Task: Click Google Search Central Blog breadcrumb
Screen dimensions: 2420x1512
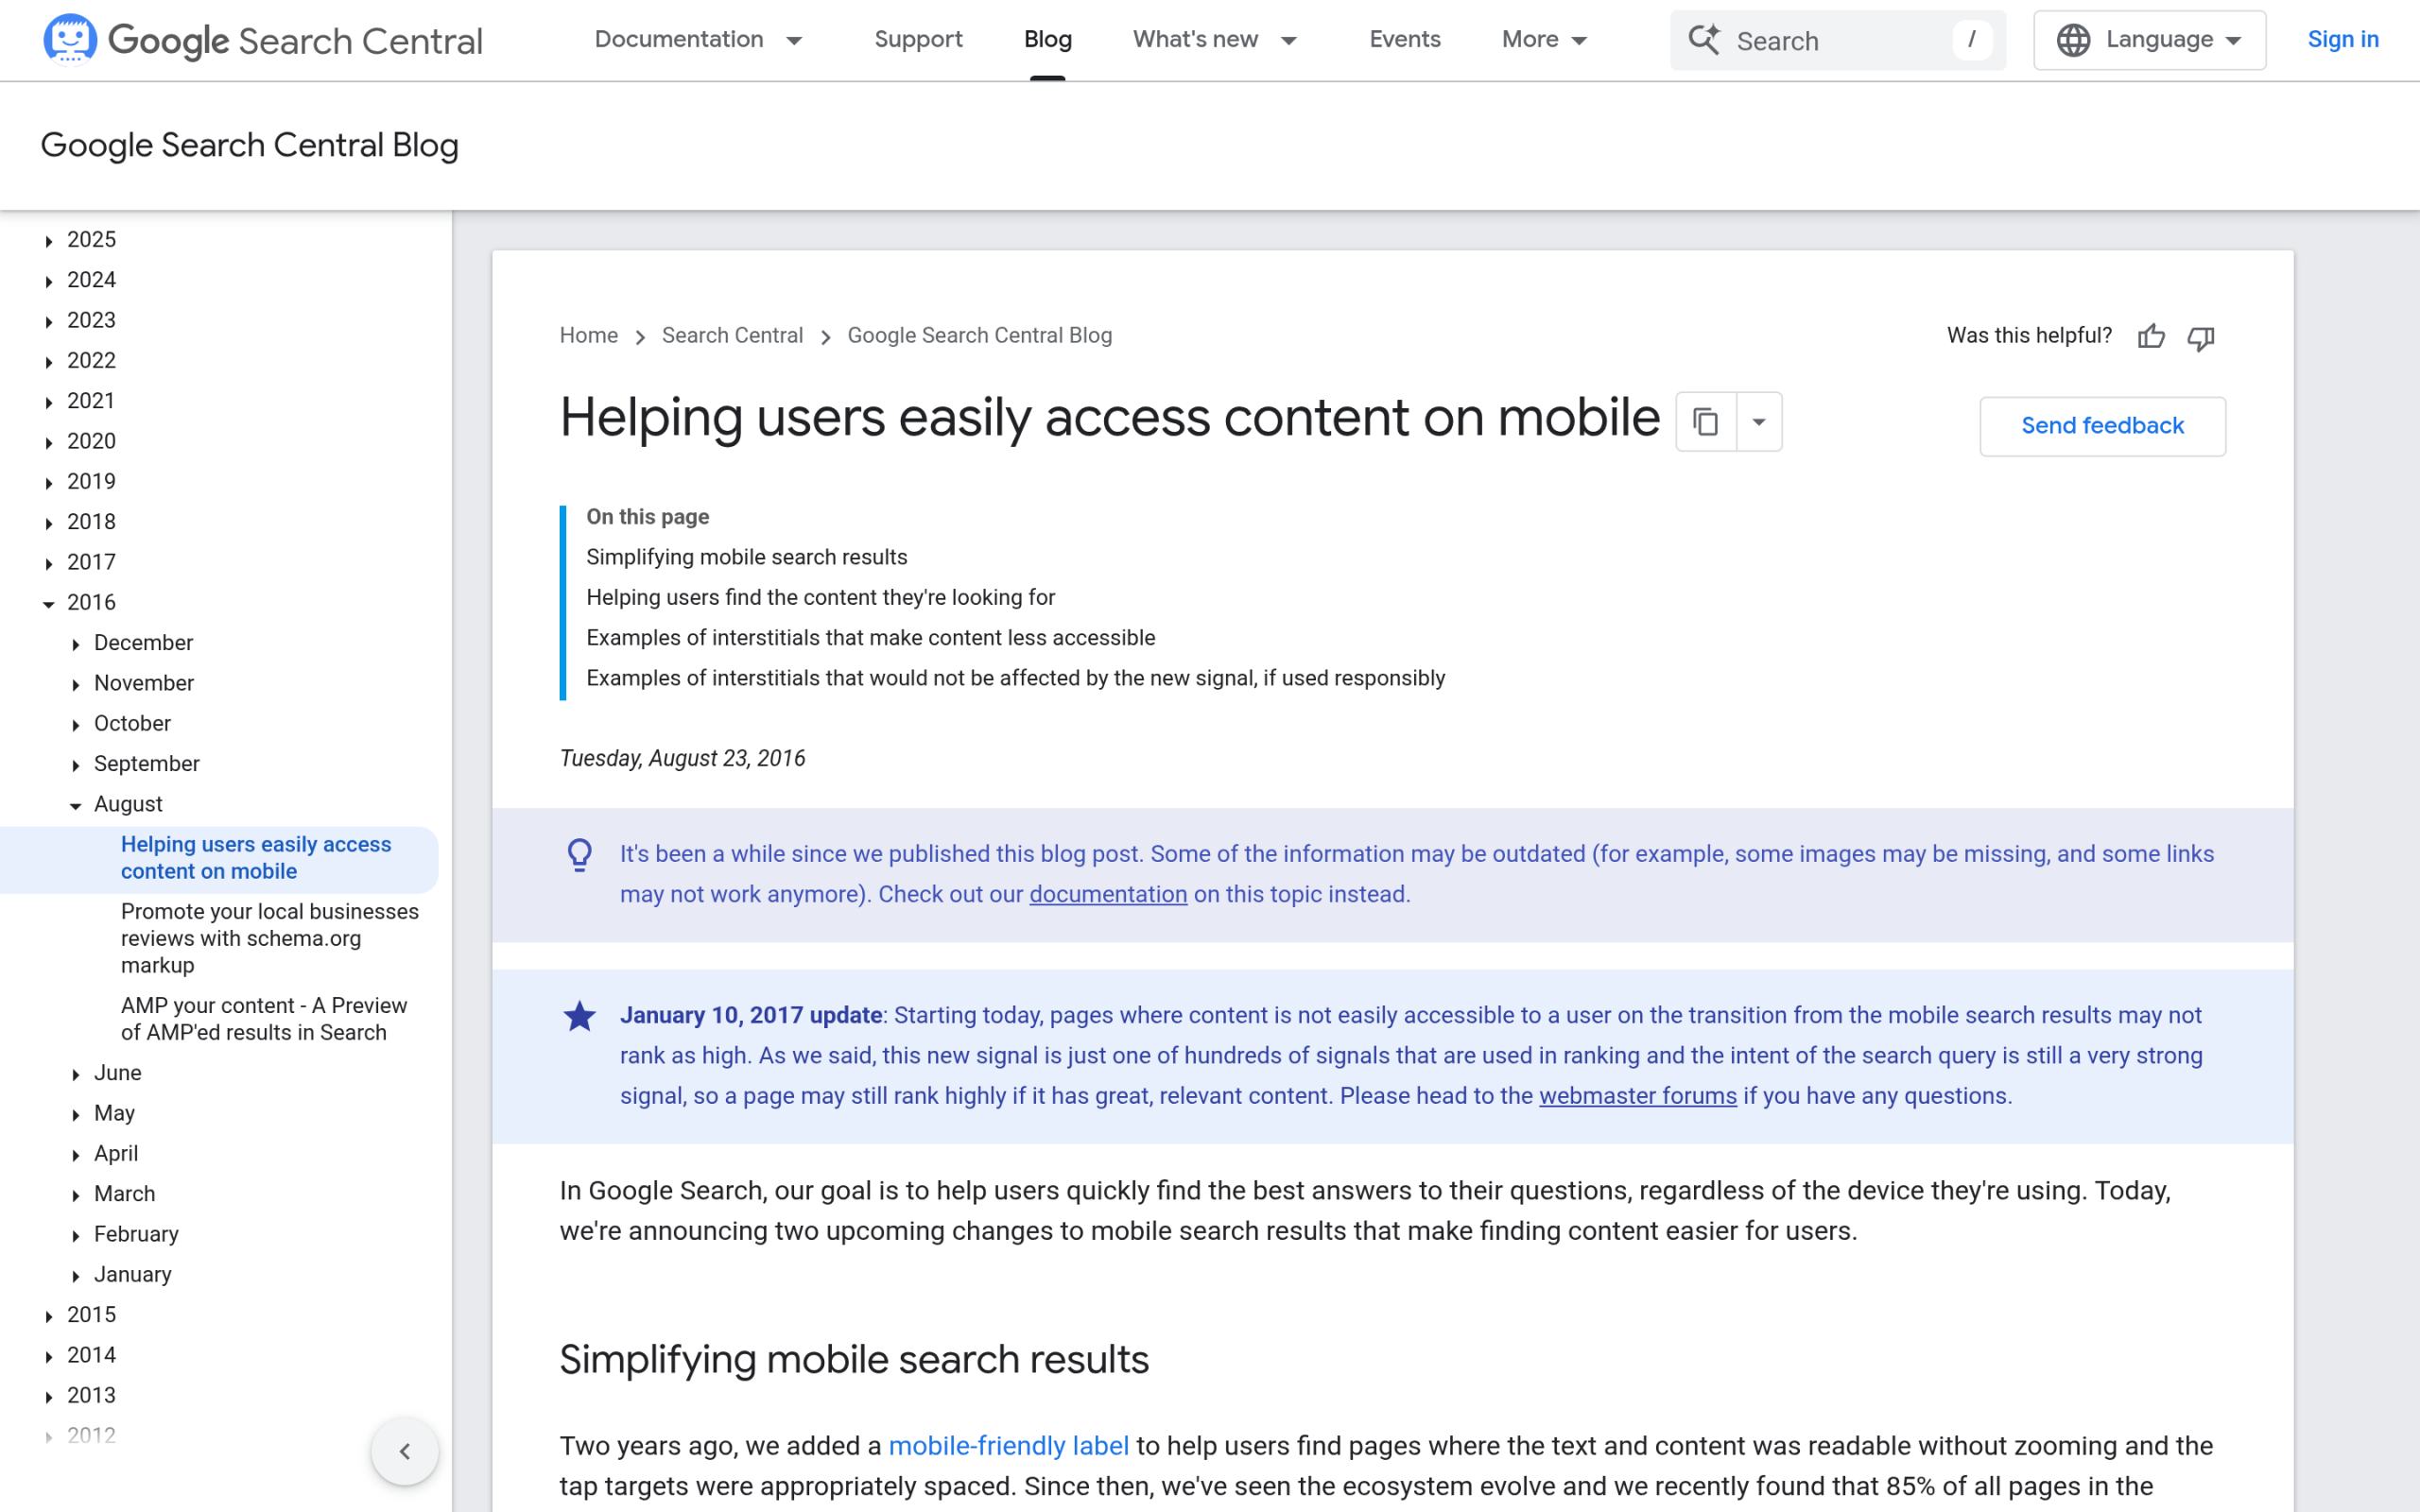Action: pyautogui.click(x=979, y=335)
